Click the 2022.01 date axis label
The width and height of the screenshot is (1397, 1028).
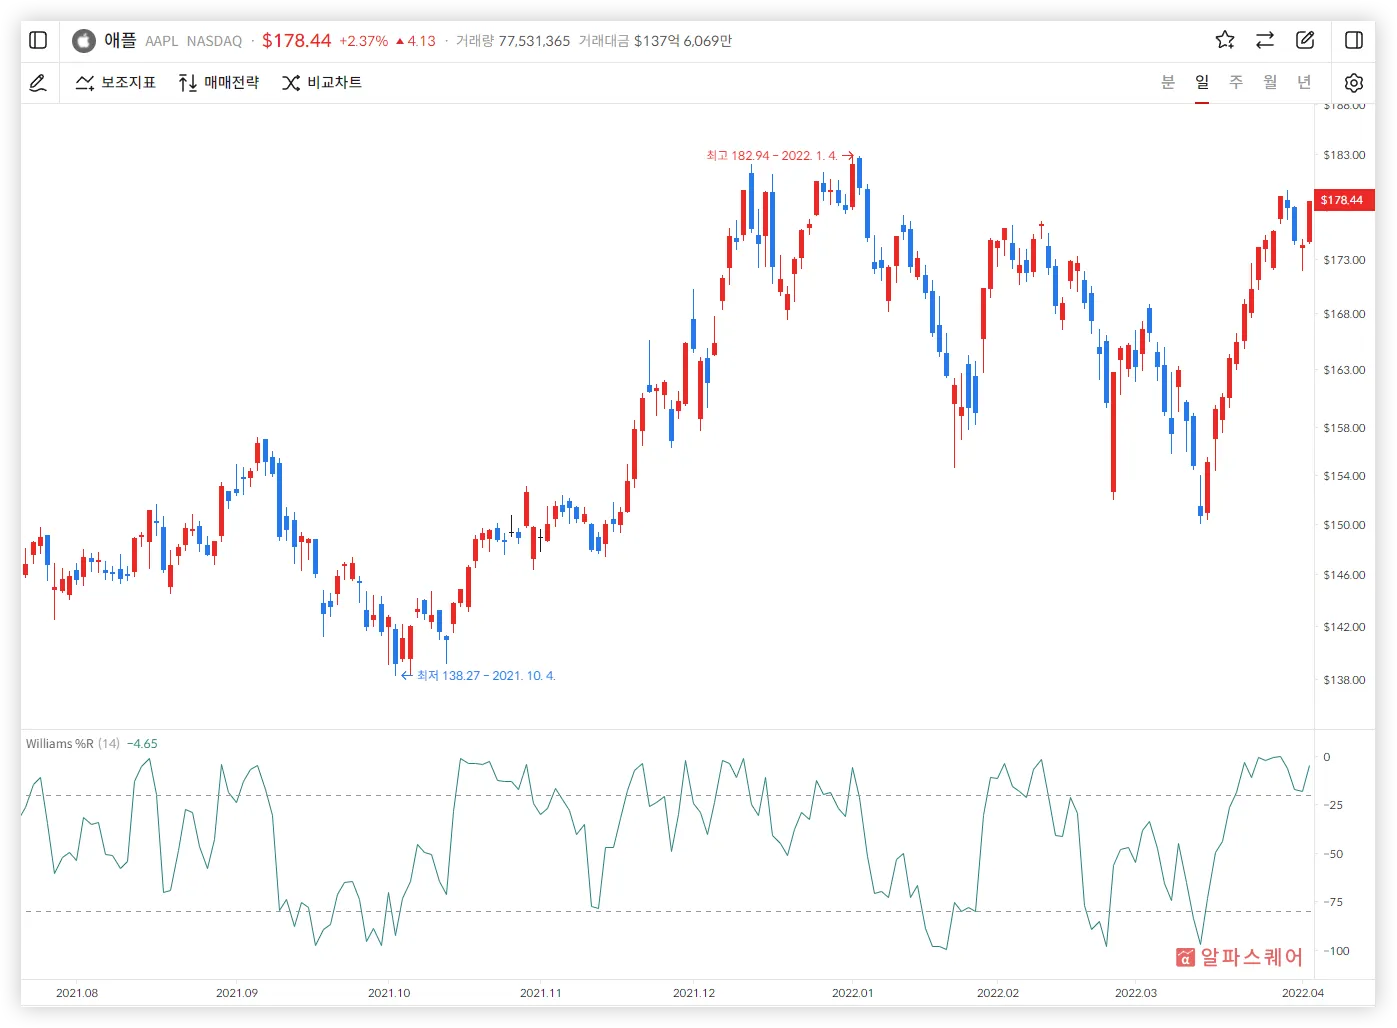pos(853,993)
